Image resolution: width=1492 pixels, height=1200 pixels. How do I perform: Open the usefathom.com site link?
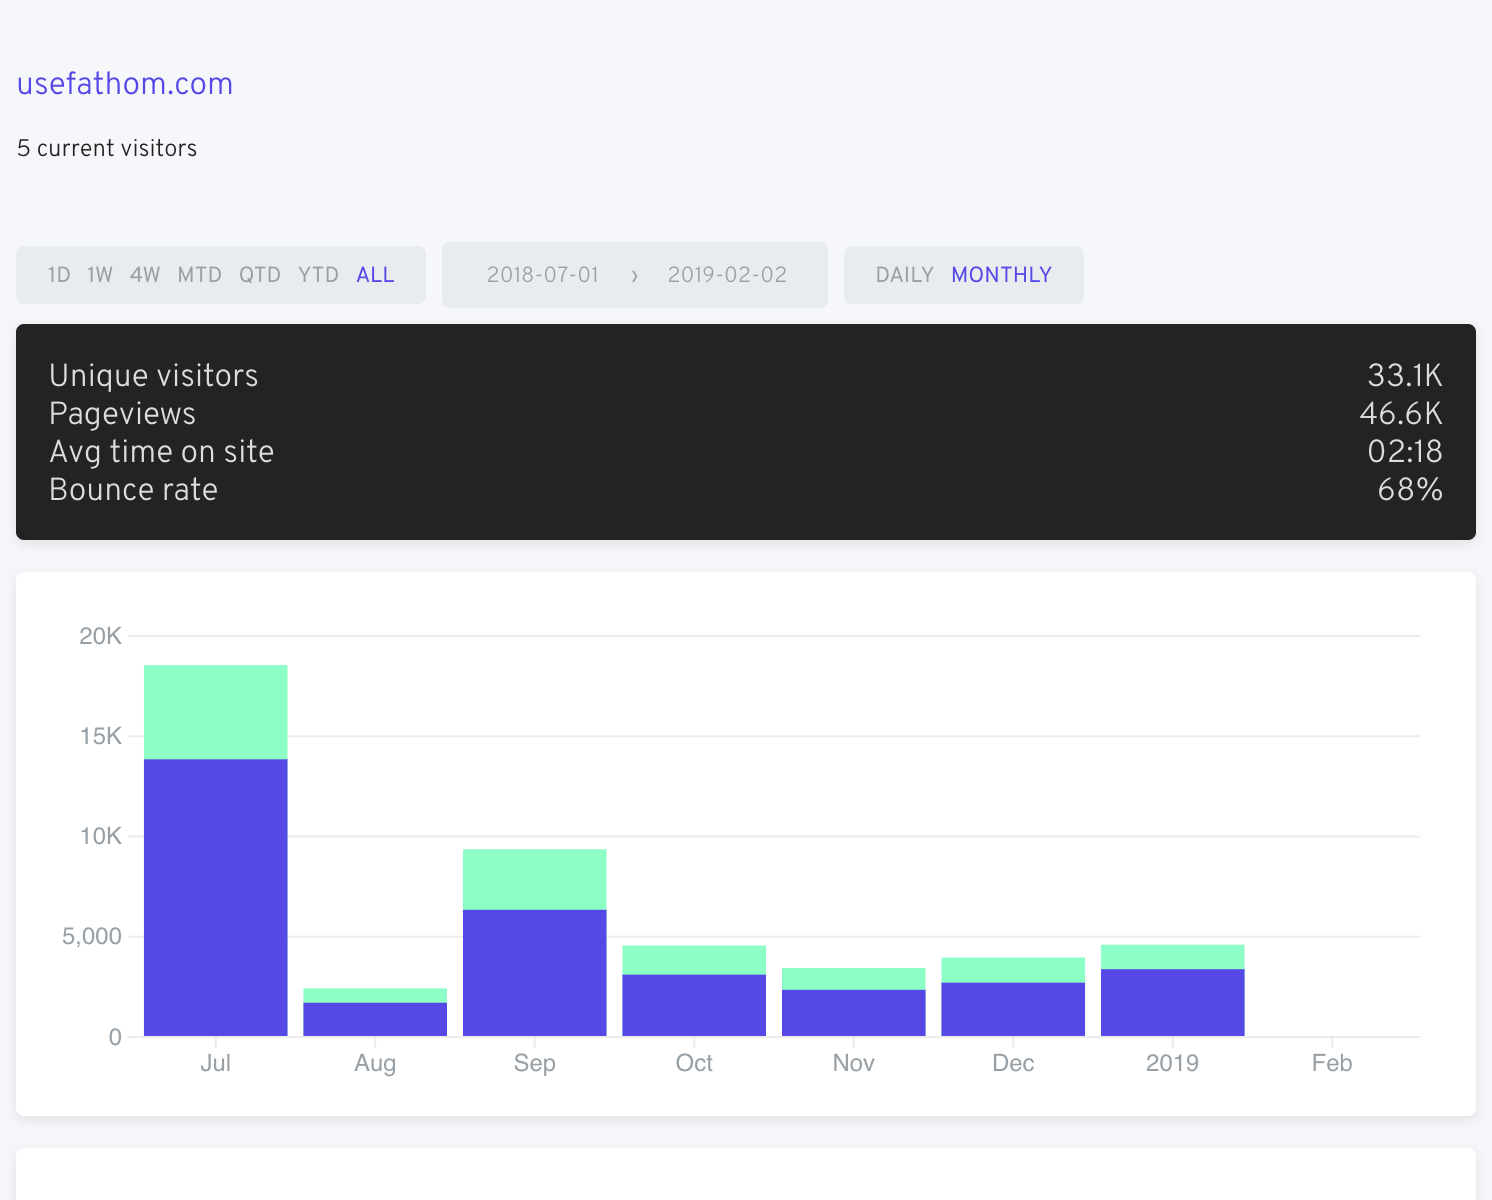pos(125,84)
